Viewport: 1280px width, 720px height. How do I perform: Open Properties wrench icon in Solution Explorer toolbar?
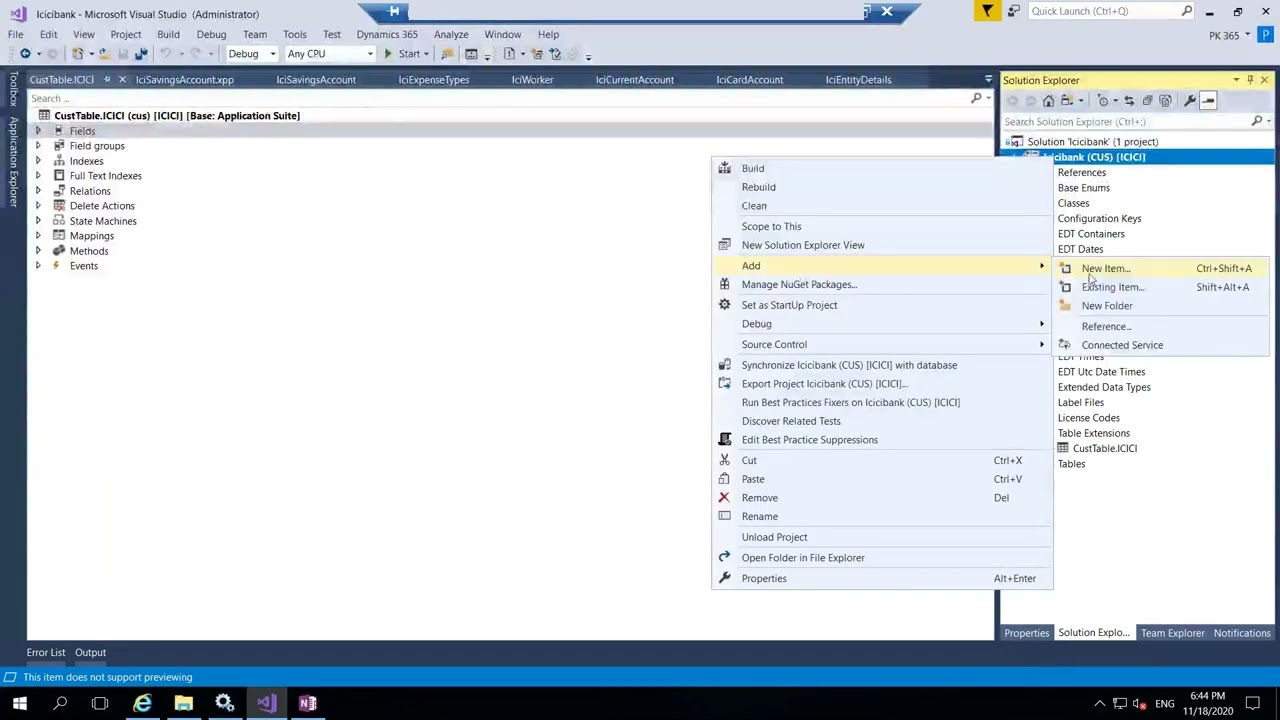[1190, 100]
